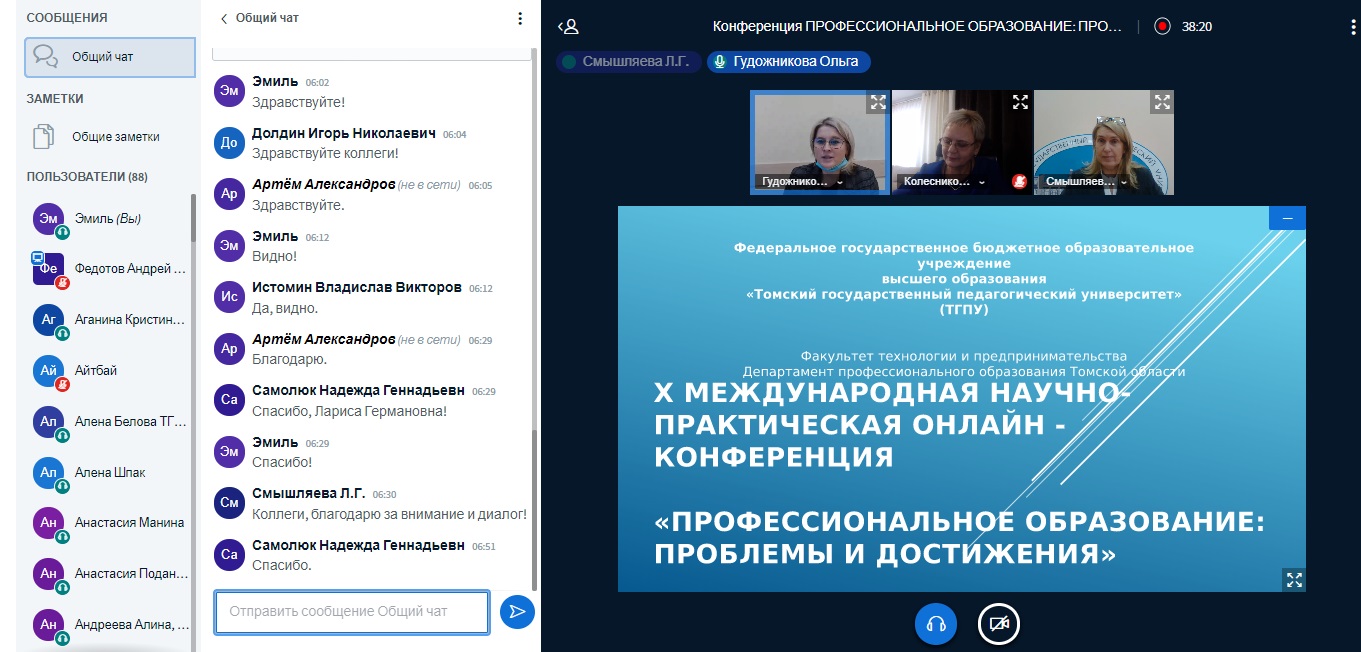Toggle the user list panel icon
1361x652 pixels.
[x=568, y=27]
